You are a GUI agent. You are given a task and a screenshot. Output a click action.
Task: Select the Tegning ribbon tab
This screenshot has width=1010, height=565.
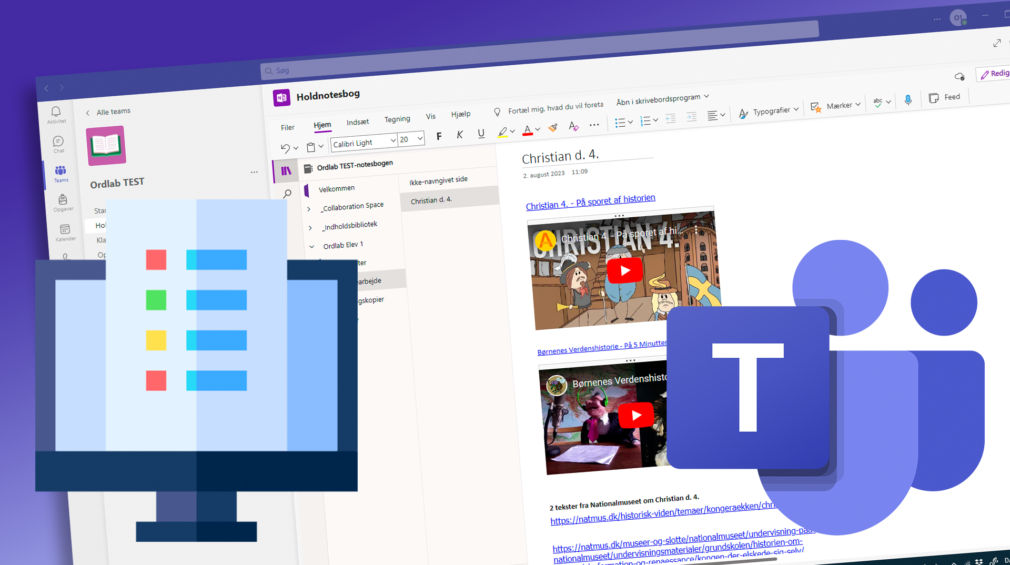(x=397, y=119)
